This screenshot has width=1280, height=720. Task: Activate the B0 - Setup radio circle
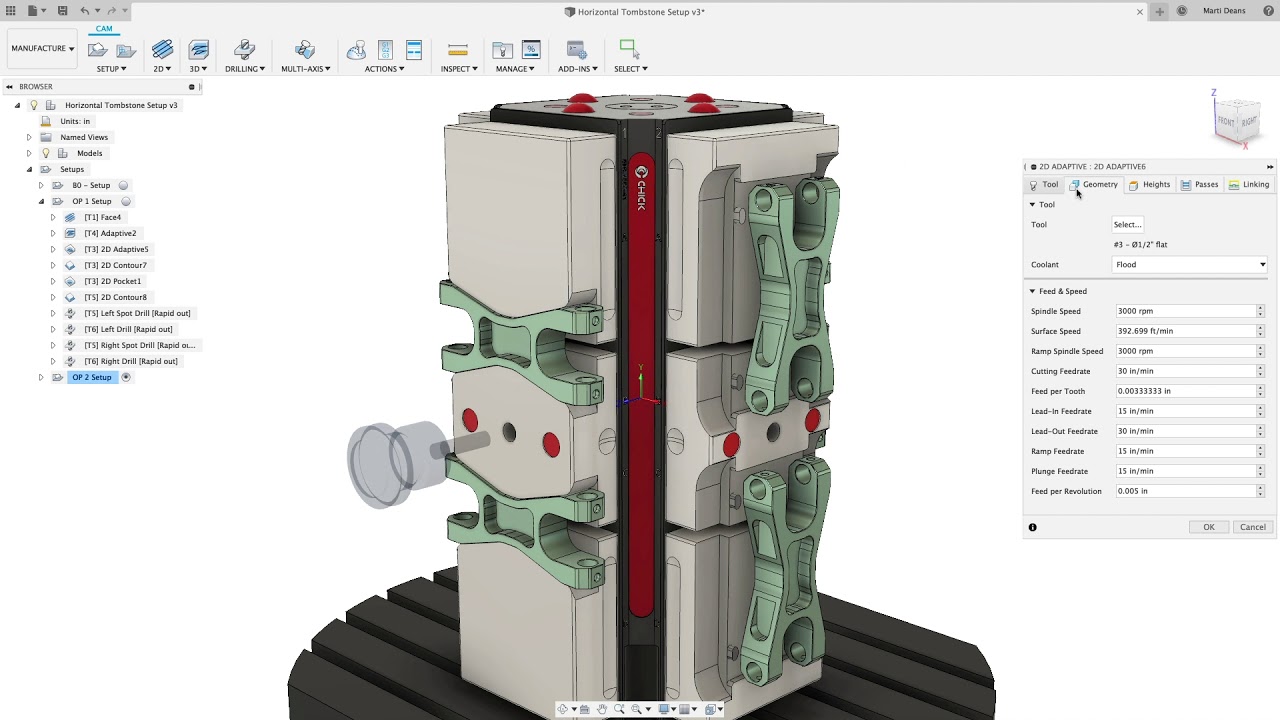[124, 185]
